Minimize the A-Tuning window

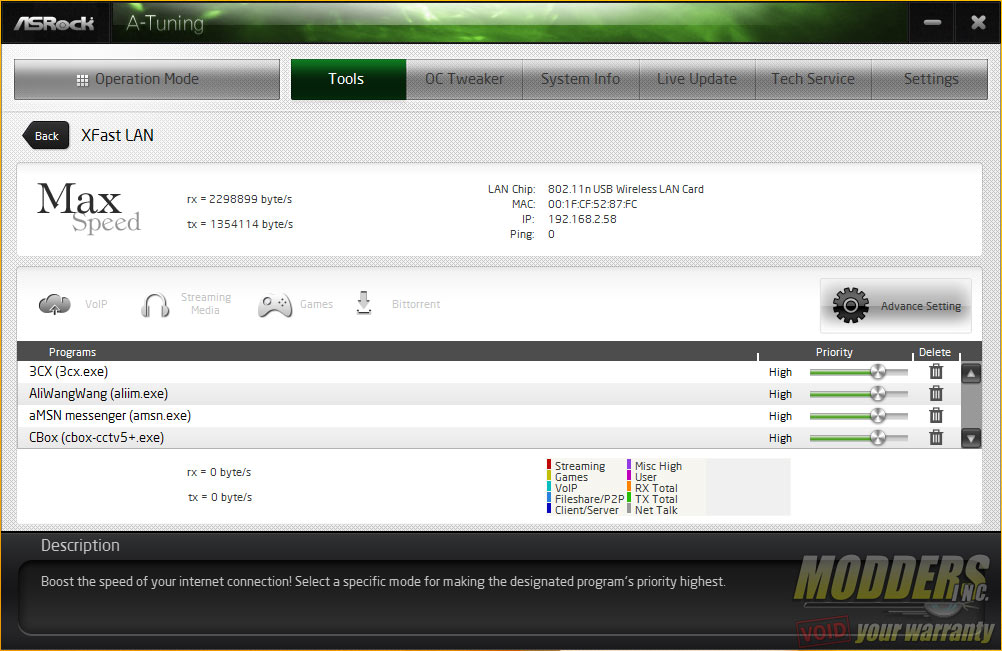click(x=932, y=23)
